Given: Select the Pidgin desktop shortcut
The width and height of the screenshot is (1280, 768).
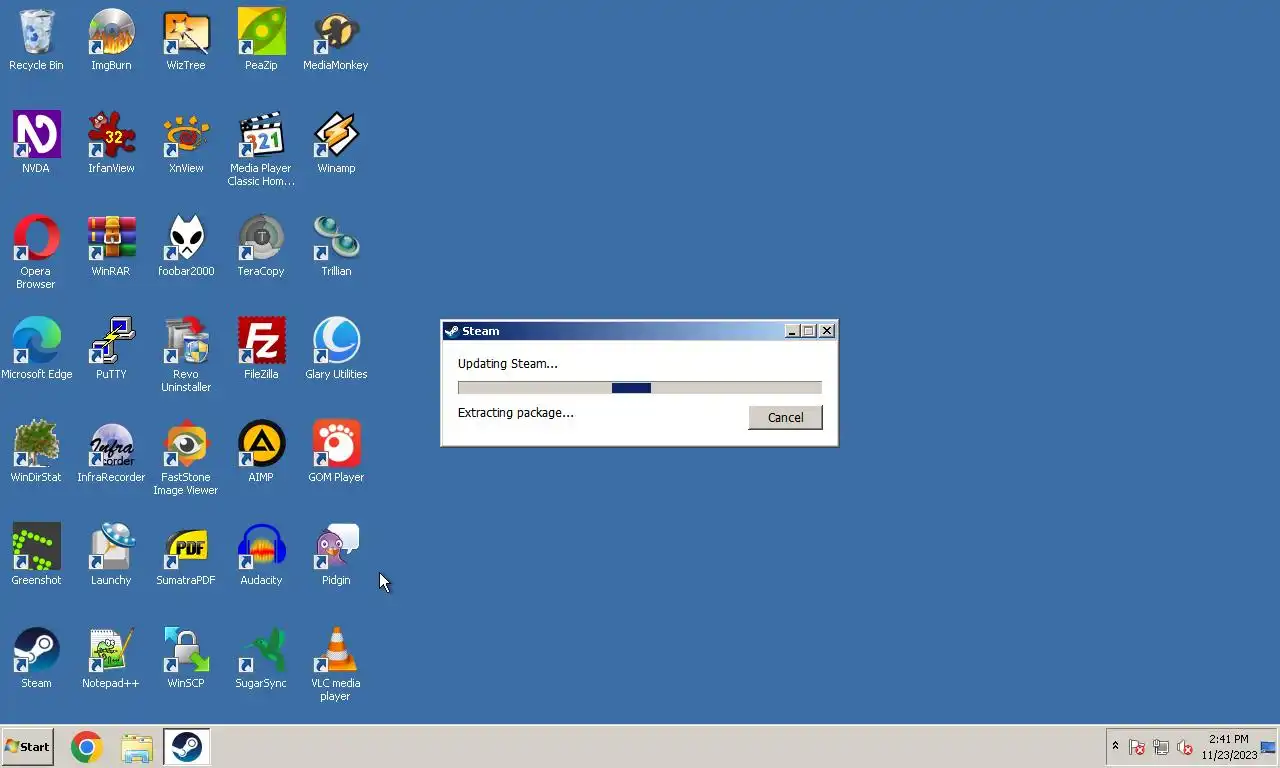Looking at the screenshot, I should [x=336, y=555].
